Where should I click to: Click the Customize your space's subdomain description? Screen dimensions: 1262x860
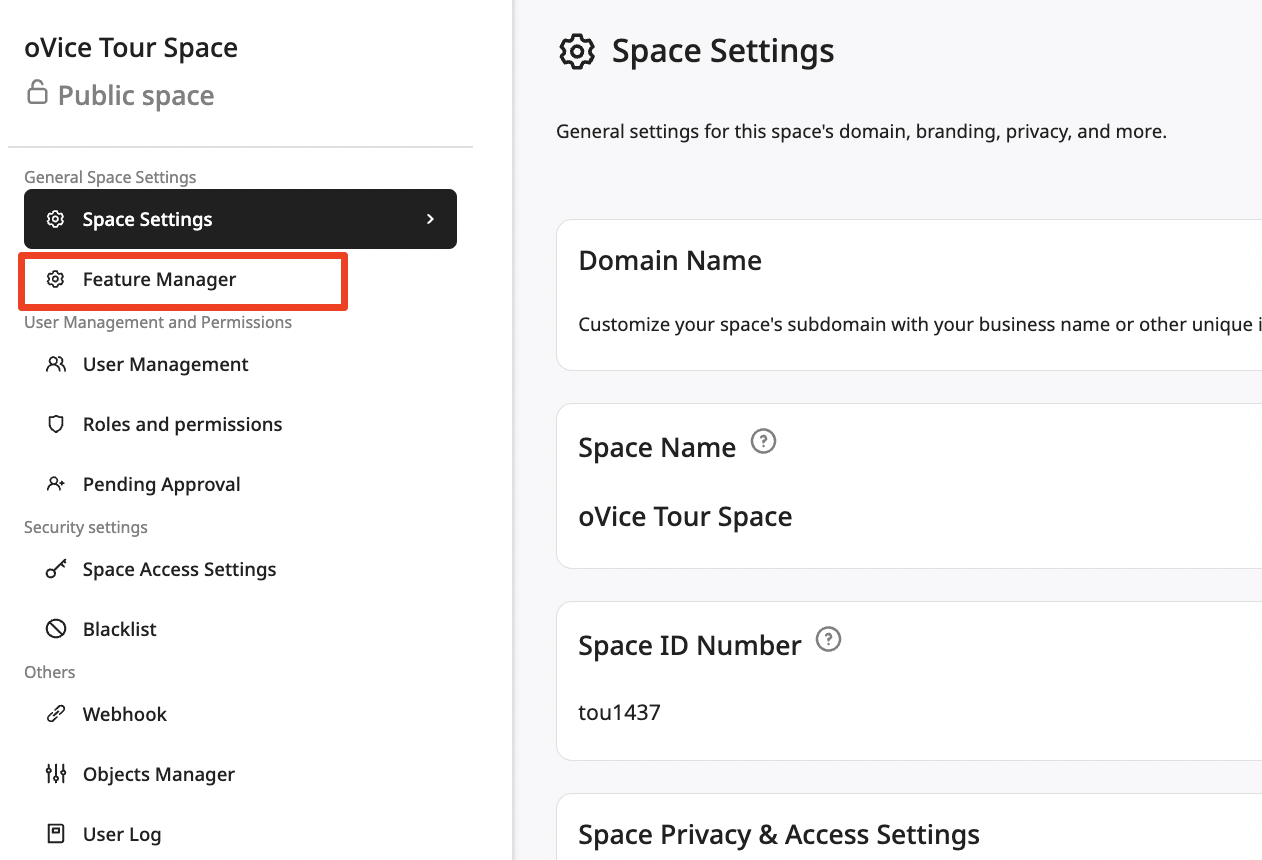920,324
